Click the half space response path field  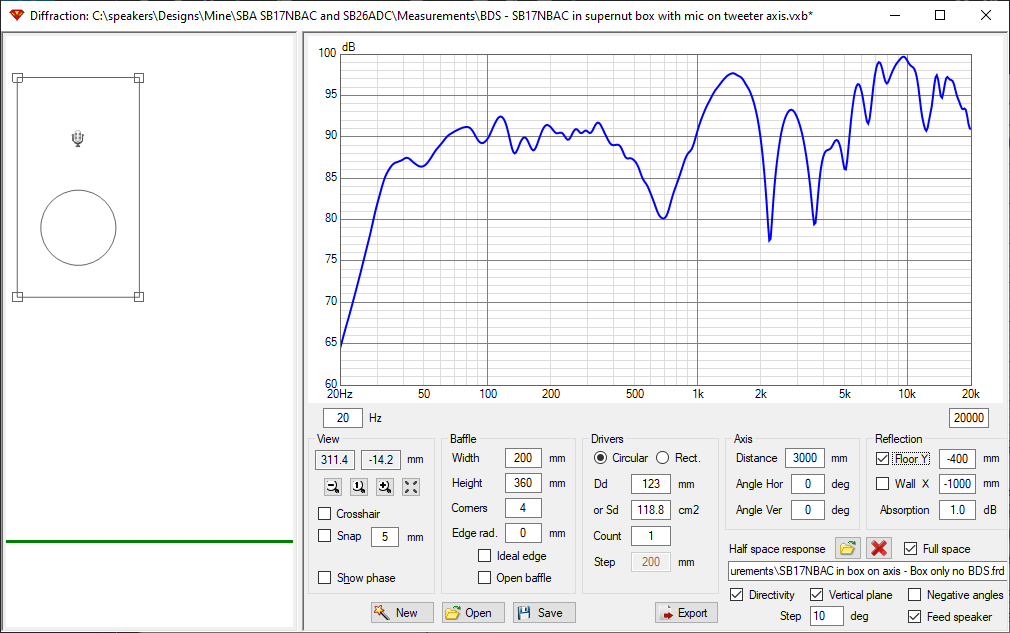868,571
